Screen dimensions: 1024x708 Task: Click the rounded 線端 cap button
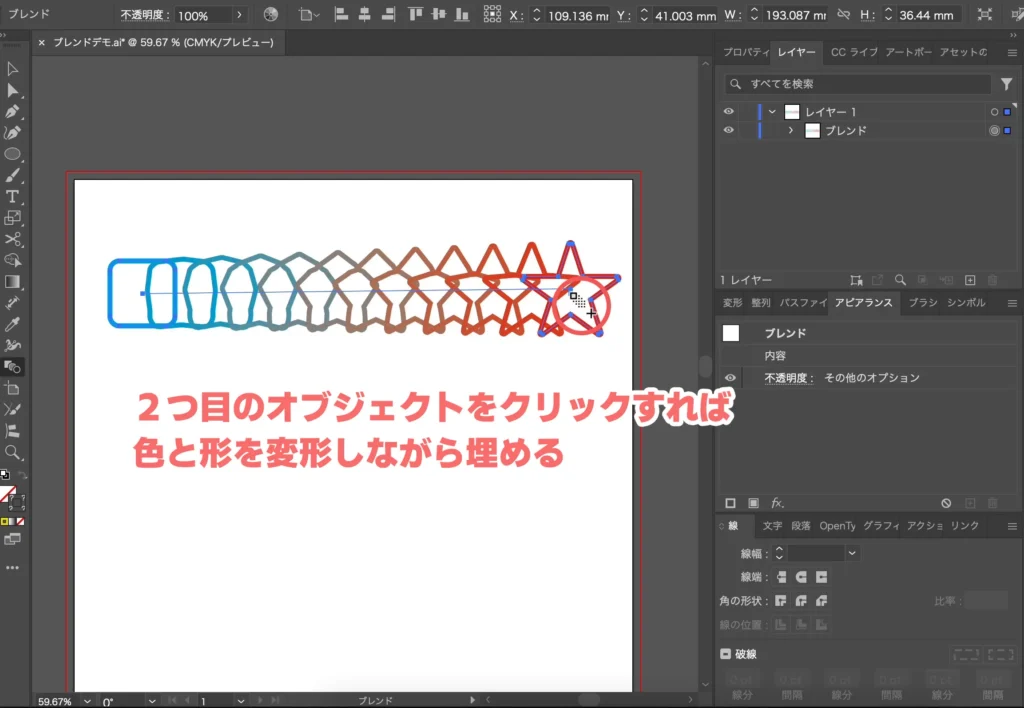[803, 578]
